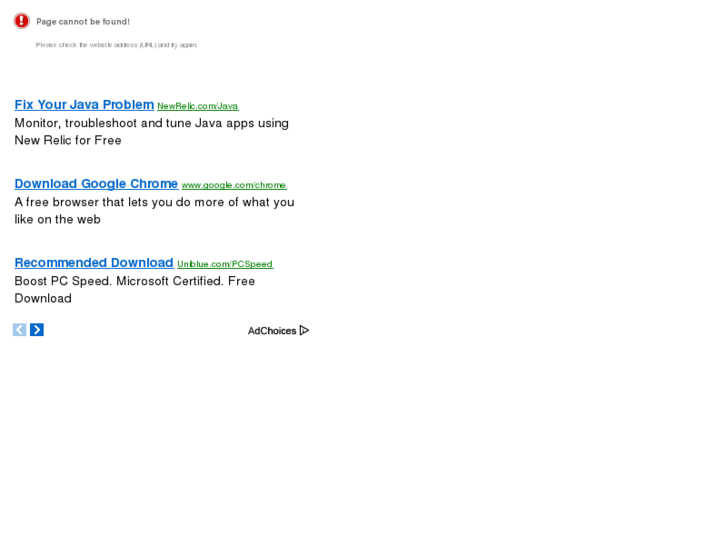Visit the www.google.com/chrome URL link
This screenshot has width=727, height=545.
pyautogui.click(x=233, y=185)
